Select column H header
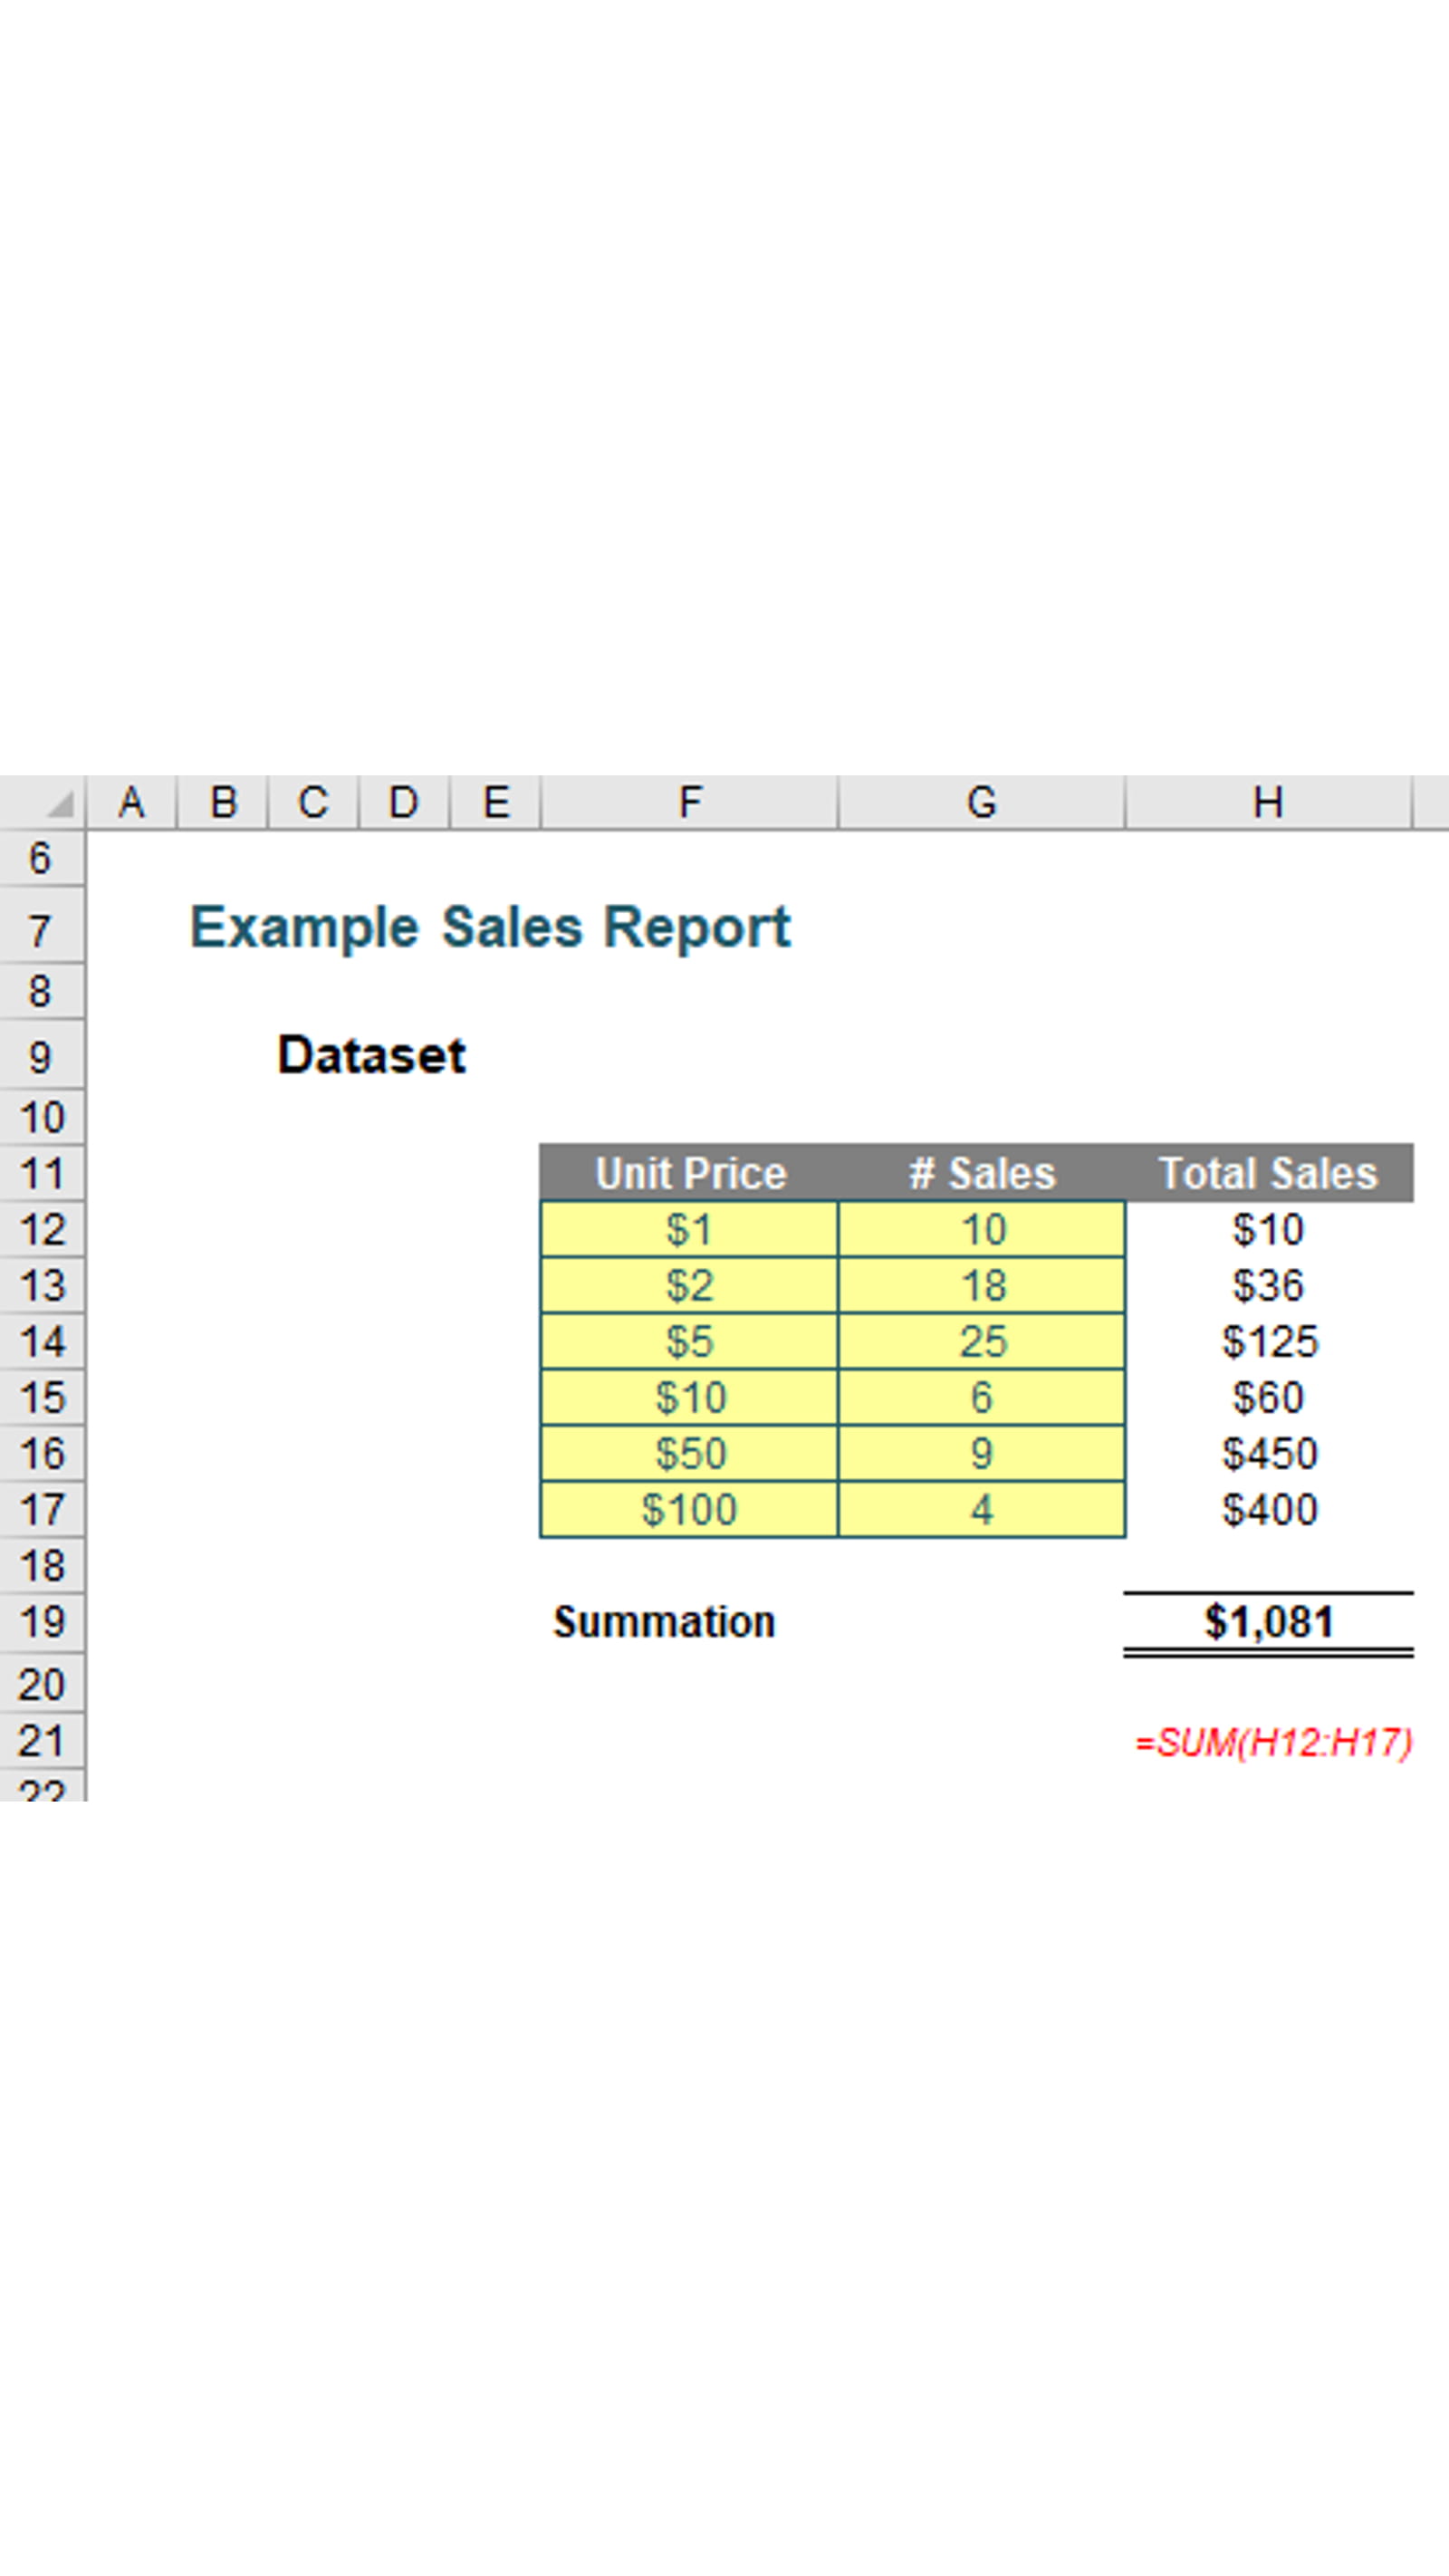 point(1268,802)
